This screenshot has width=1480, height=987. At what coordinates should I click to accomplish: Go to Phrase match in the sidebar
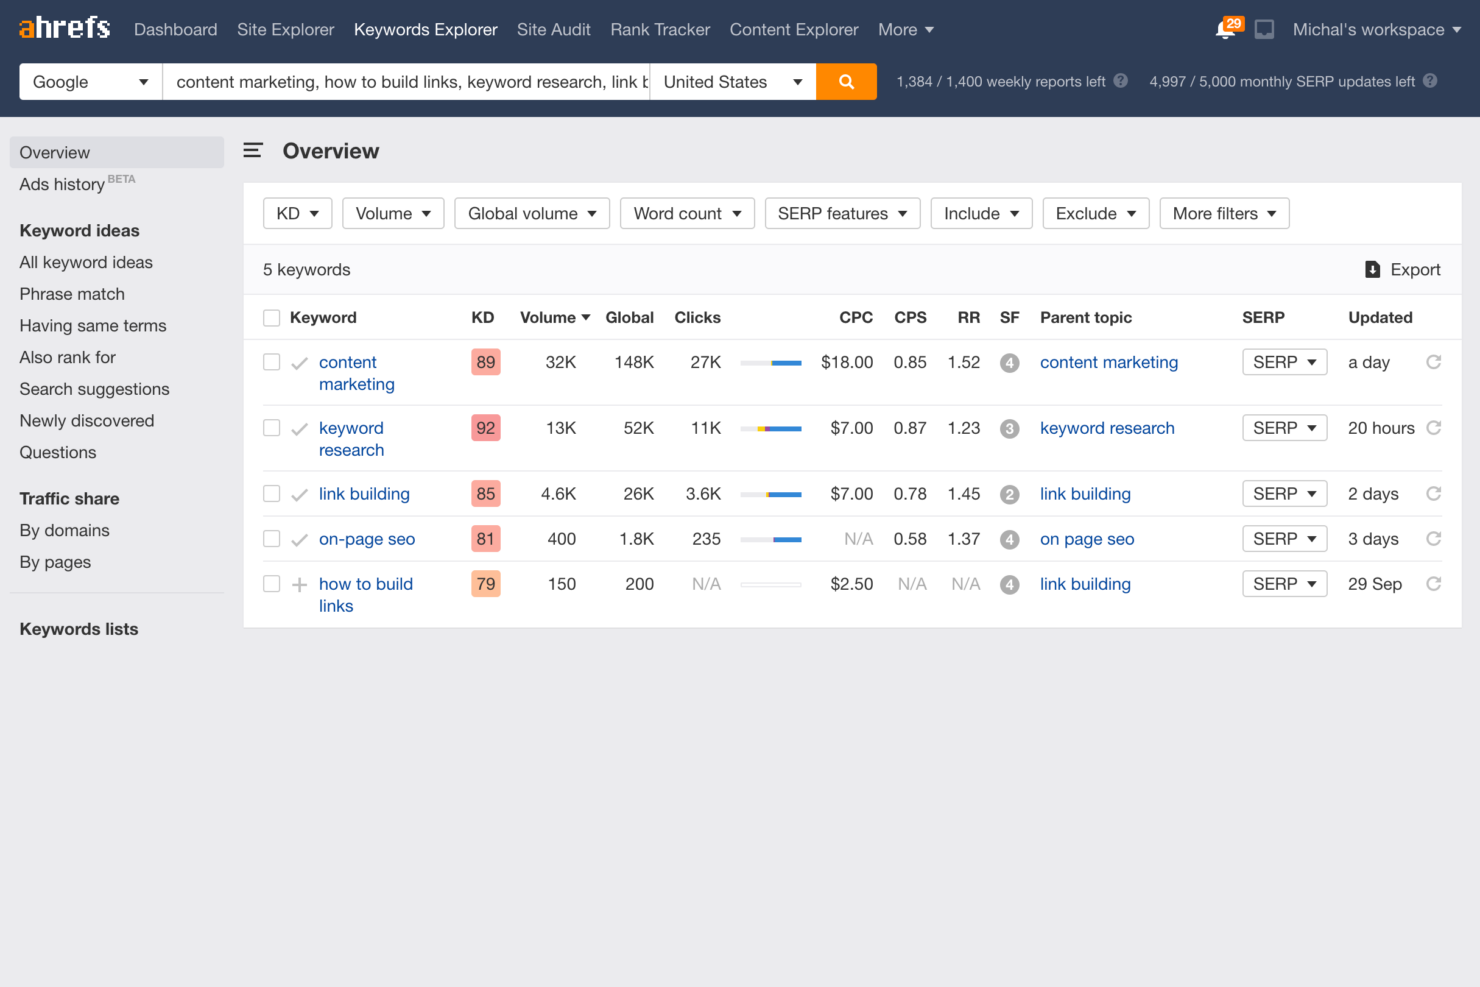[x=72, y=294]
